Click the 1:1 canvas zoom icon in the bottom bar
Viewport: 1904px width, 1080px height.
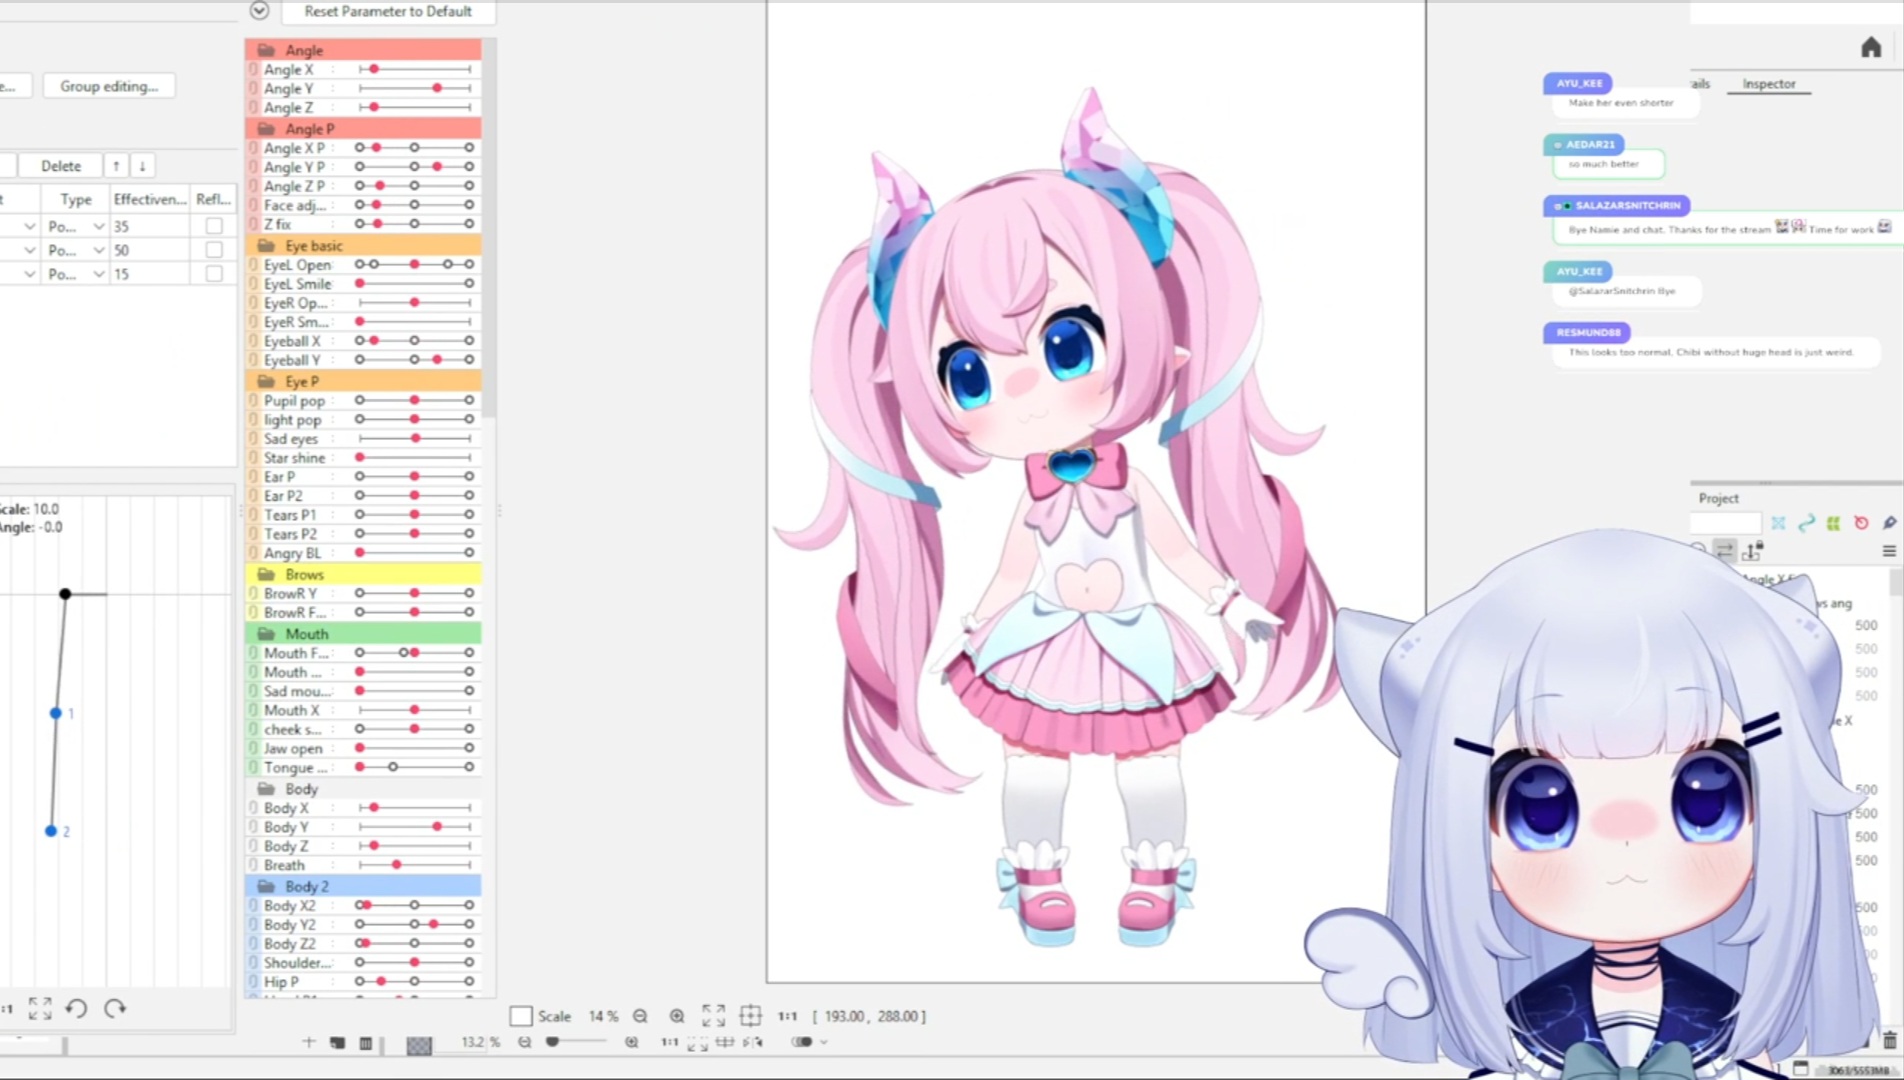(670, 1042)
